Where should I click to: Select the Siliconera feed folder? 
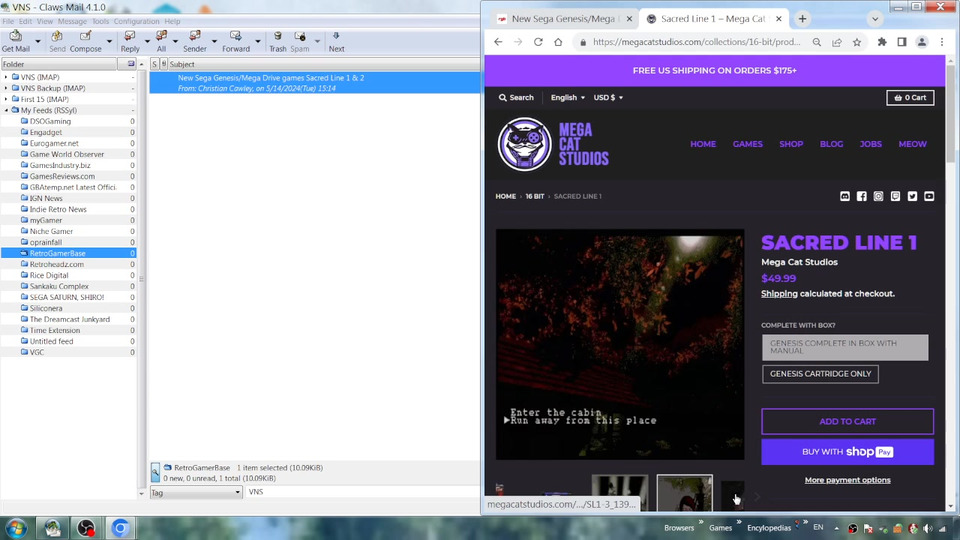coord(46,309)
